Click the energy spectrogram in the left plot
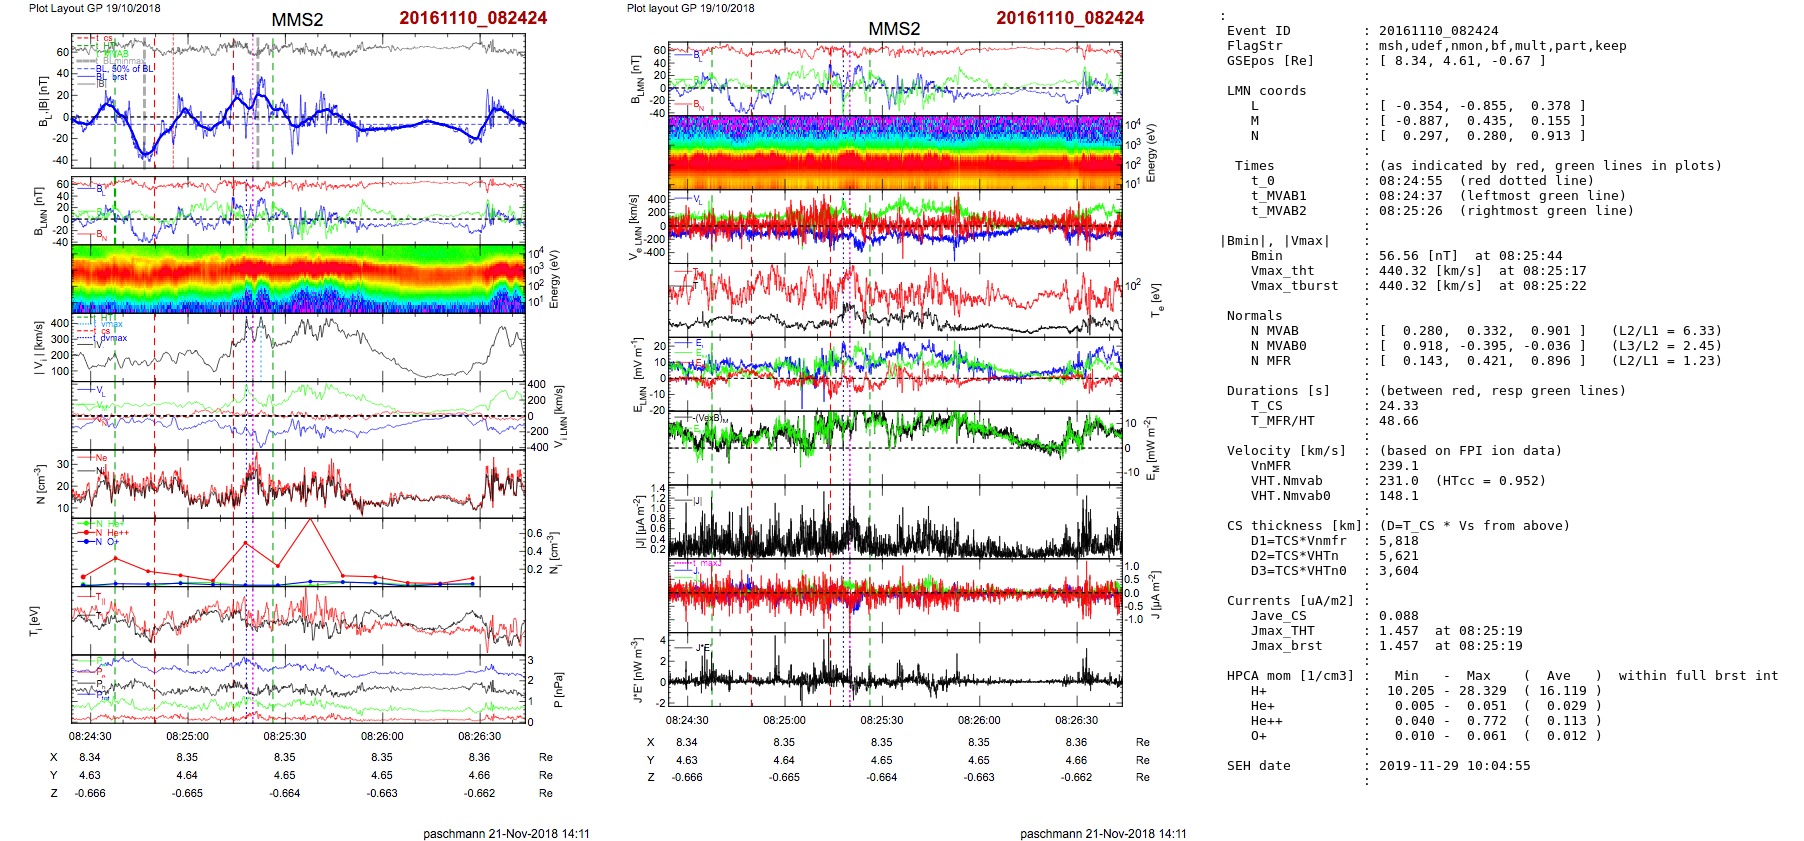This screenshot has height=841, width=1804. (x=298, y=278)
